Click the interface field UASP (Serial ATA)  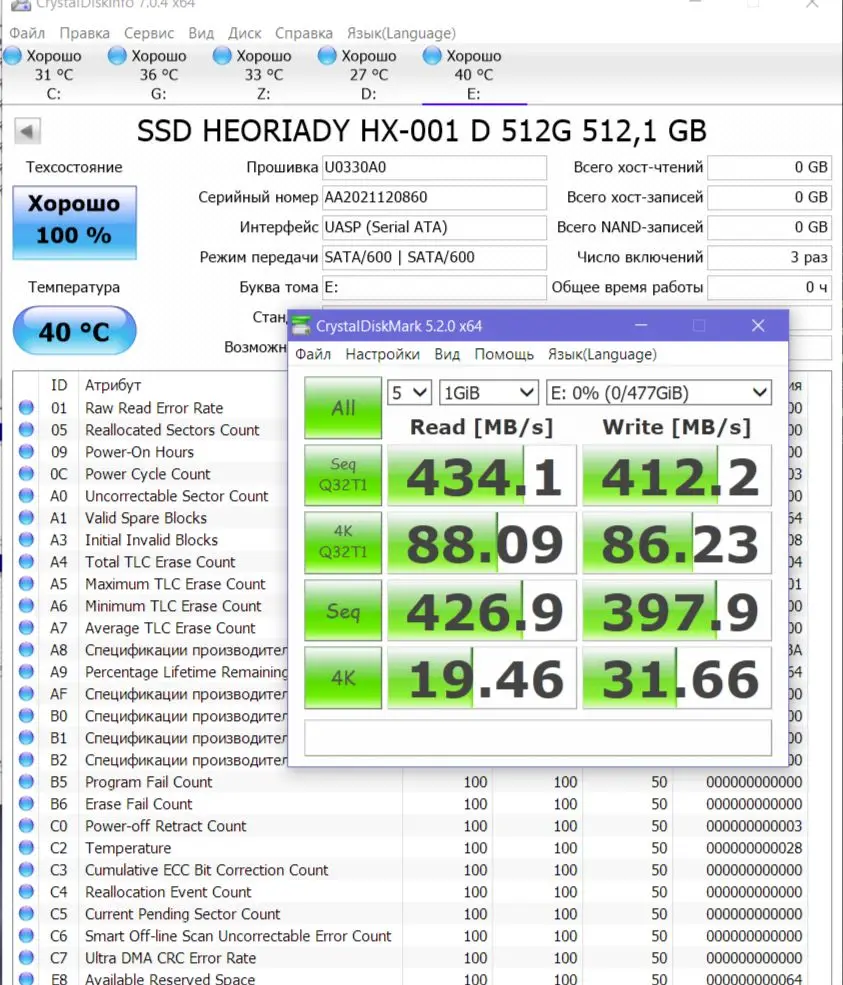[x=434, y=227]
